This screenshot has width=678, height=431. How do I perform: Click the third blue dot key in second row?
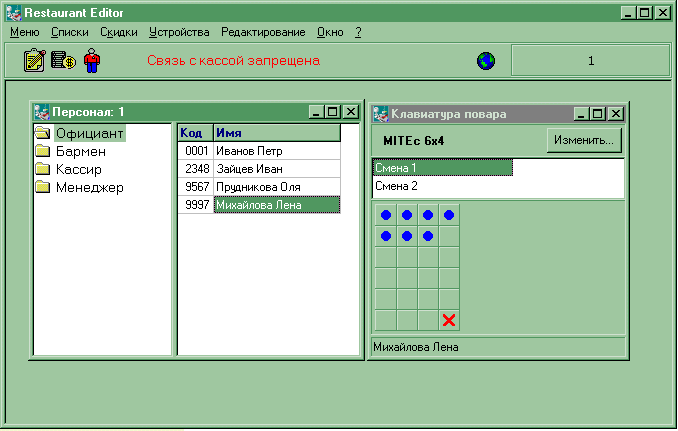[428, 236]
